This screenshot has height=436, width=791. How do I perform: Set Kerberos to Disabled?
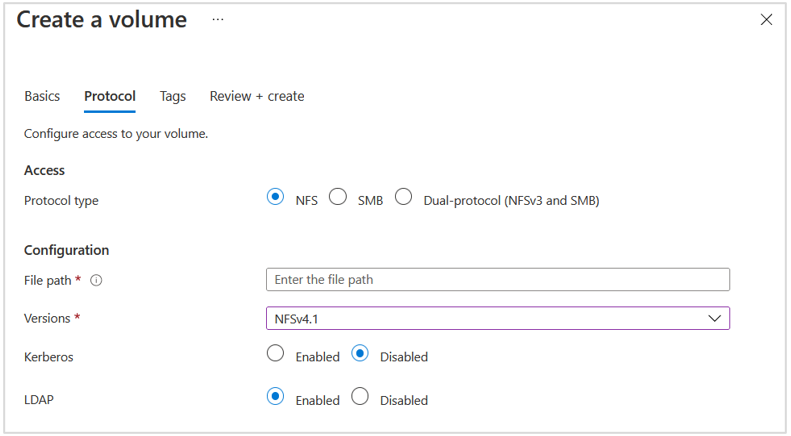click(360, 354)
